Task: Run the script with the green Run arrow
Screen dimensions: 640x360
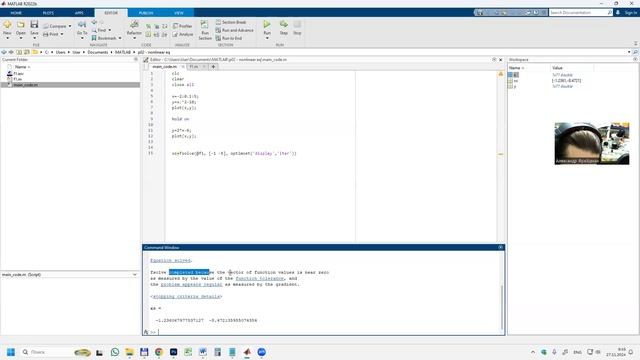Action: (267, 24)
